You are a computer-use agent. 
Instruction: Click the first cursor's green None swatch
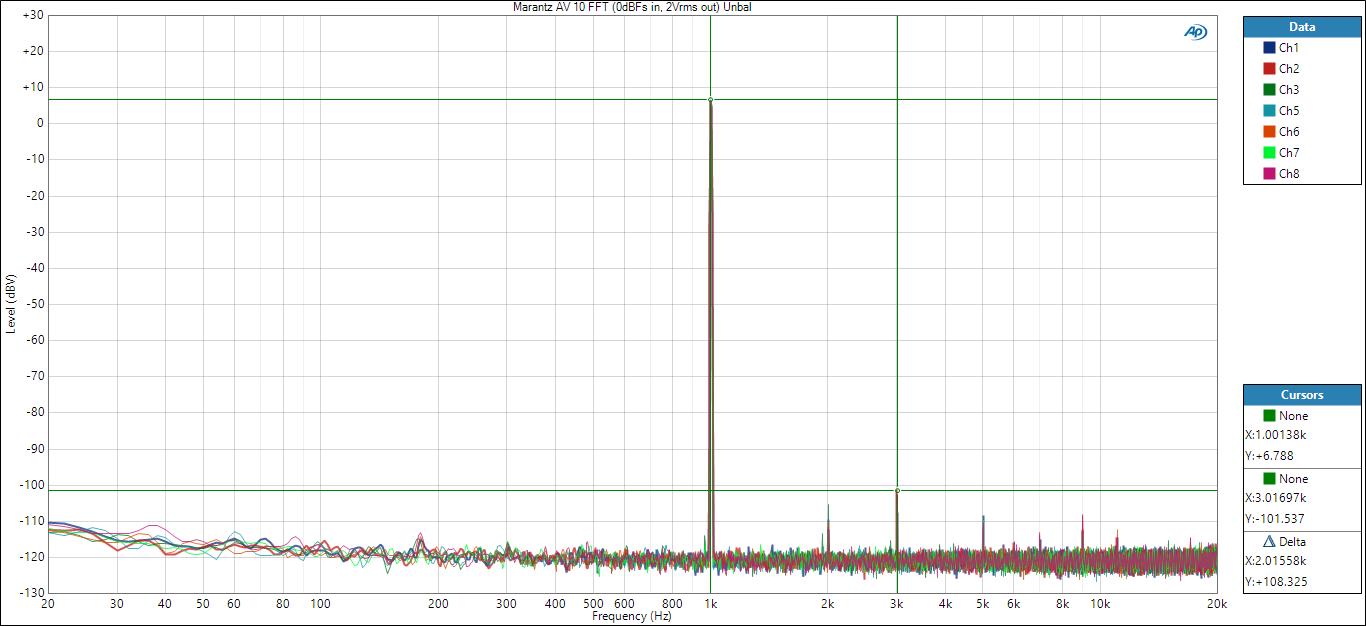pyautogui.click(x=1269, y=416)
